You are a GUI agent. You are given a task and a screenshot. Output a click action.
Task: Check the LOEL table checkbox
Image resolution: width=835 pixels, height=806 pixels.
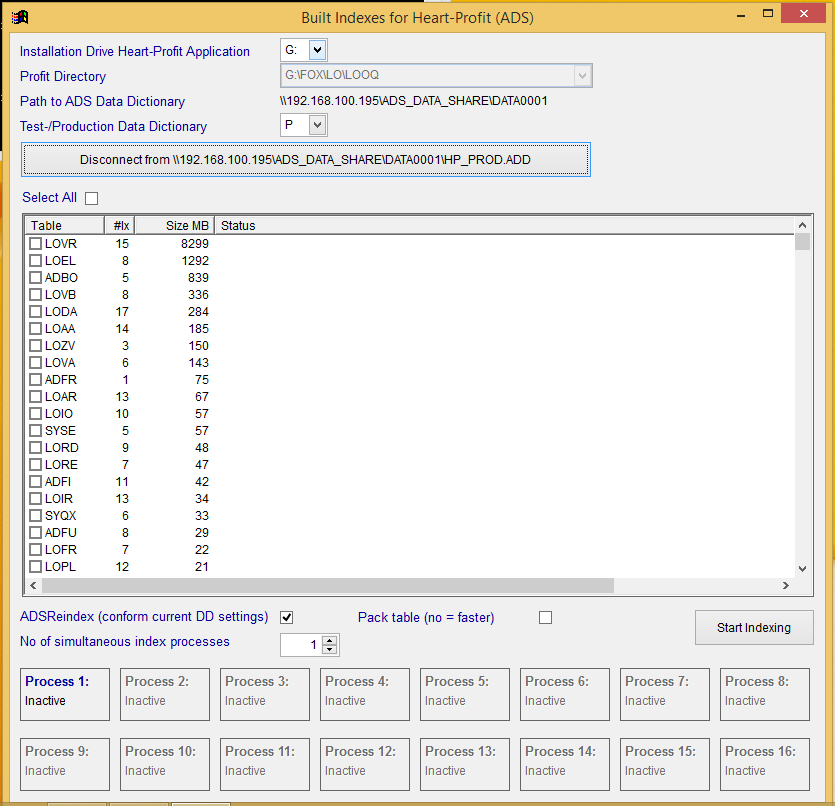click(36, 261)
